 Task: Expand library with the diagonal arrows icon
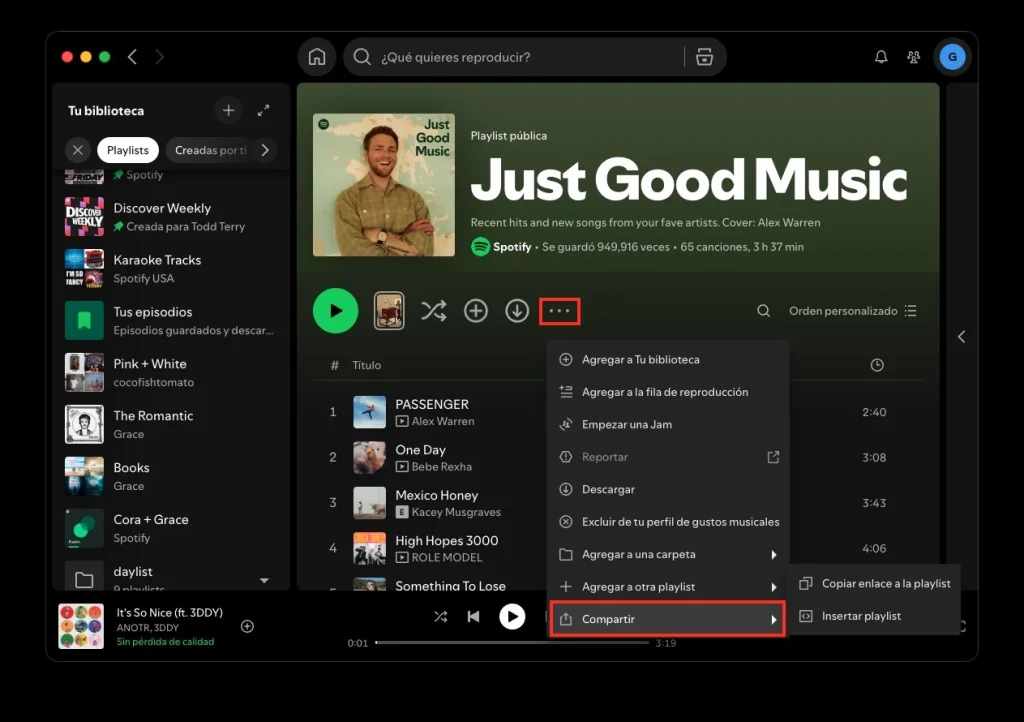click(263, 110)
